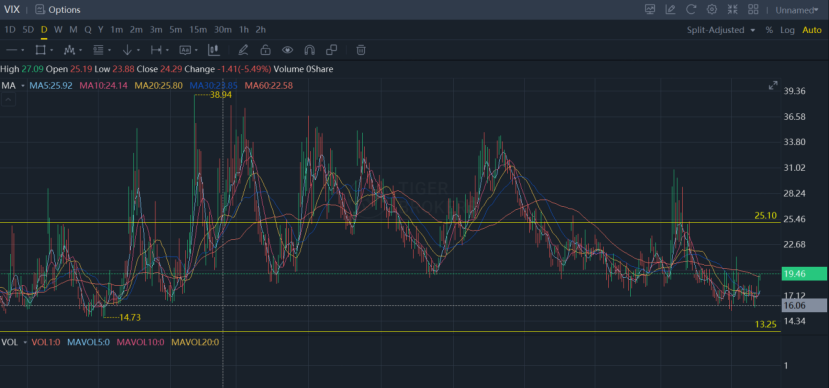Click the candlestick chart type icon
The width and height of the screenshot is (829, 388).
click(214, 50)
